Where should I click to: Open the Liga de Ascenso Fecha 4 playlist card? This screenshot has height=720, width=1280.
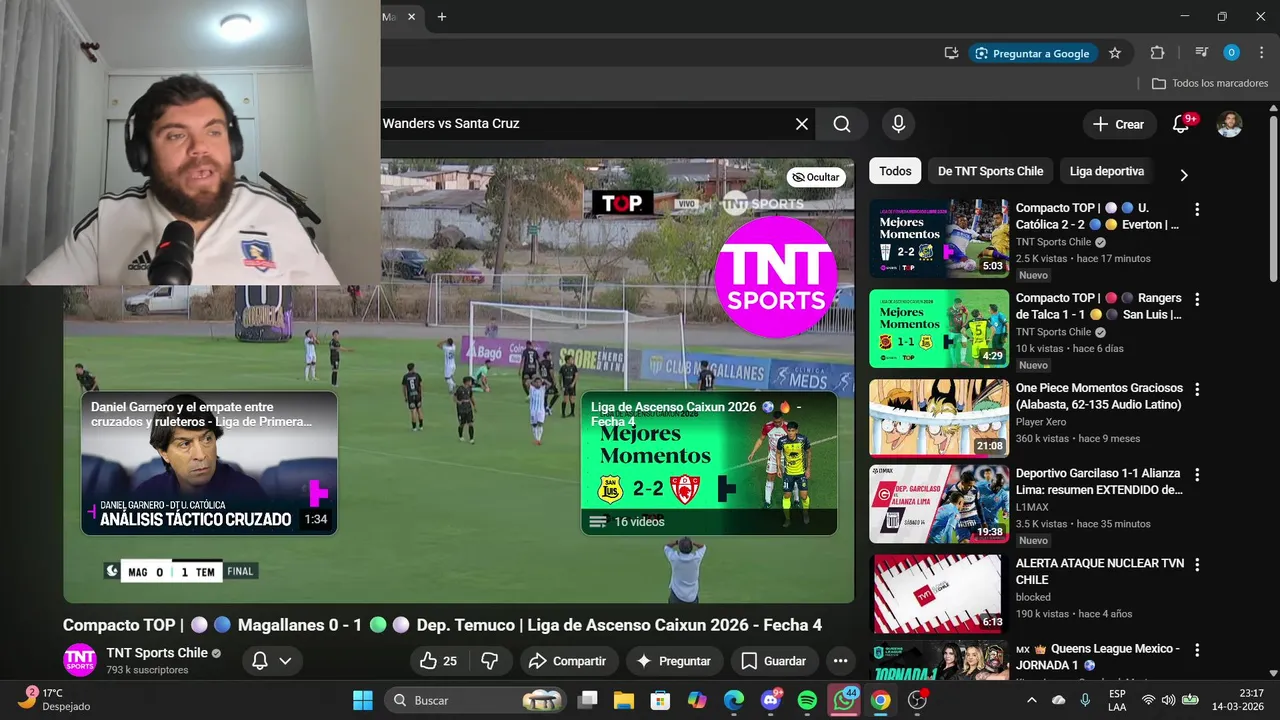tap(709, 463)
